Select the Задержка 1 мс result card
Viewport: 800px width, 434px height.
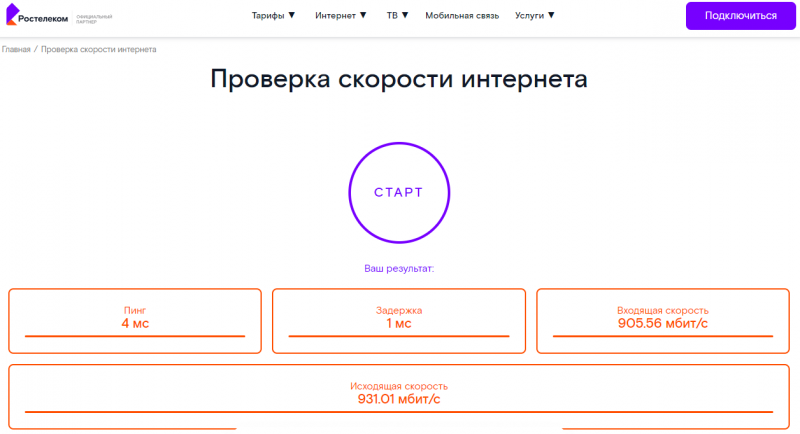[399, 321]
